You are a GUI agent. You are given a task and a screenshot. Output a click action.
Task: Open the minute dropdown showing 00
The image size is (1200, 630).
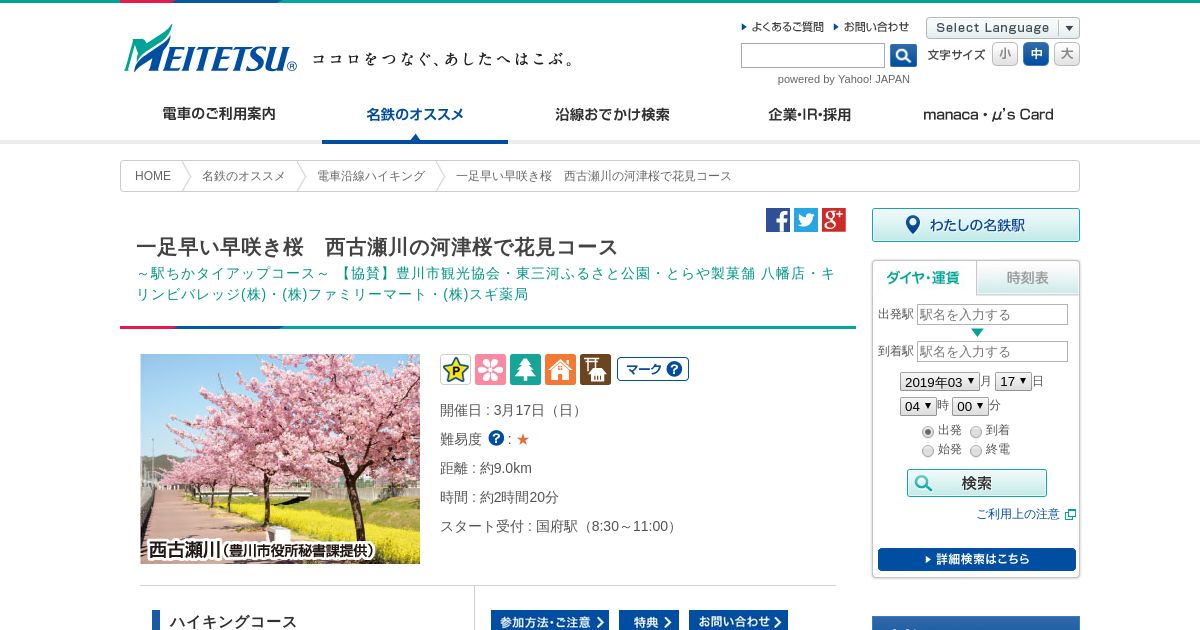(970, 406)
